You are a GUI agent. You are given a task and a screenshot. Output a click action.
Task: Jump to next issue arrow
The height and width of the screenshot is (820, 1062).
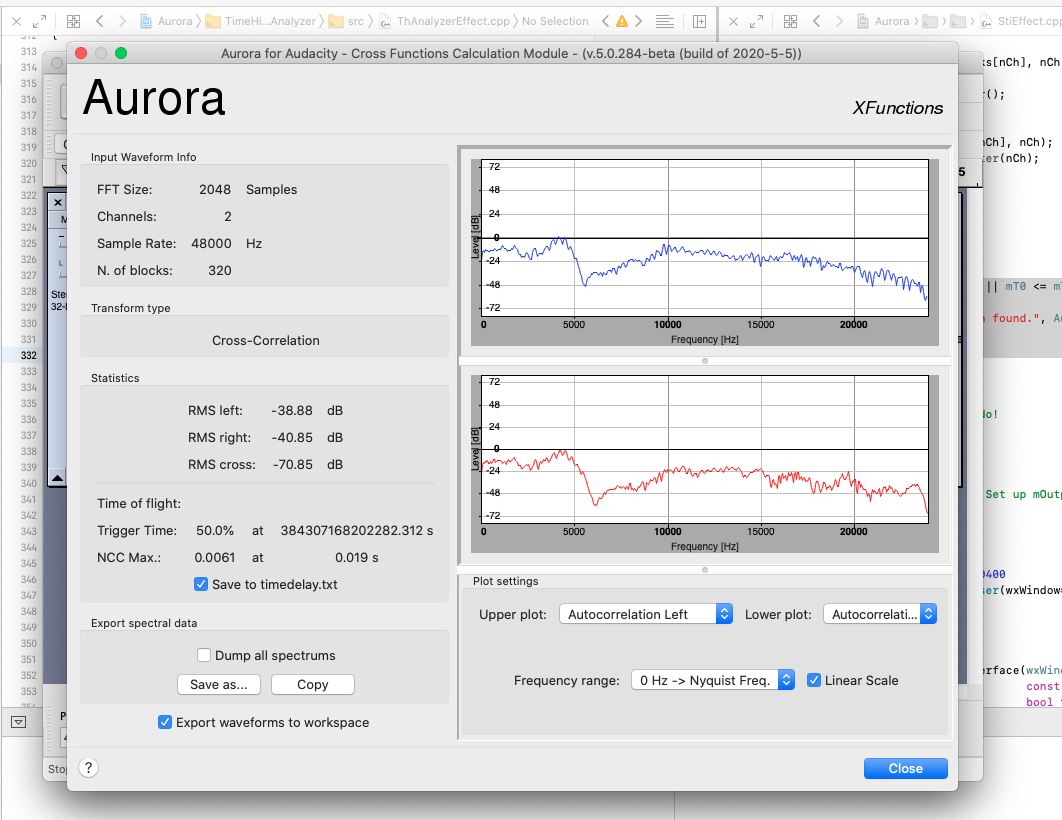[x=638, y=22]
